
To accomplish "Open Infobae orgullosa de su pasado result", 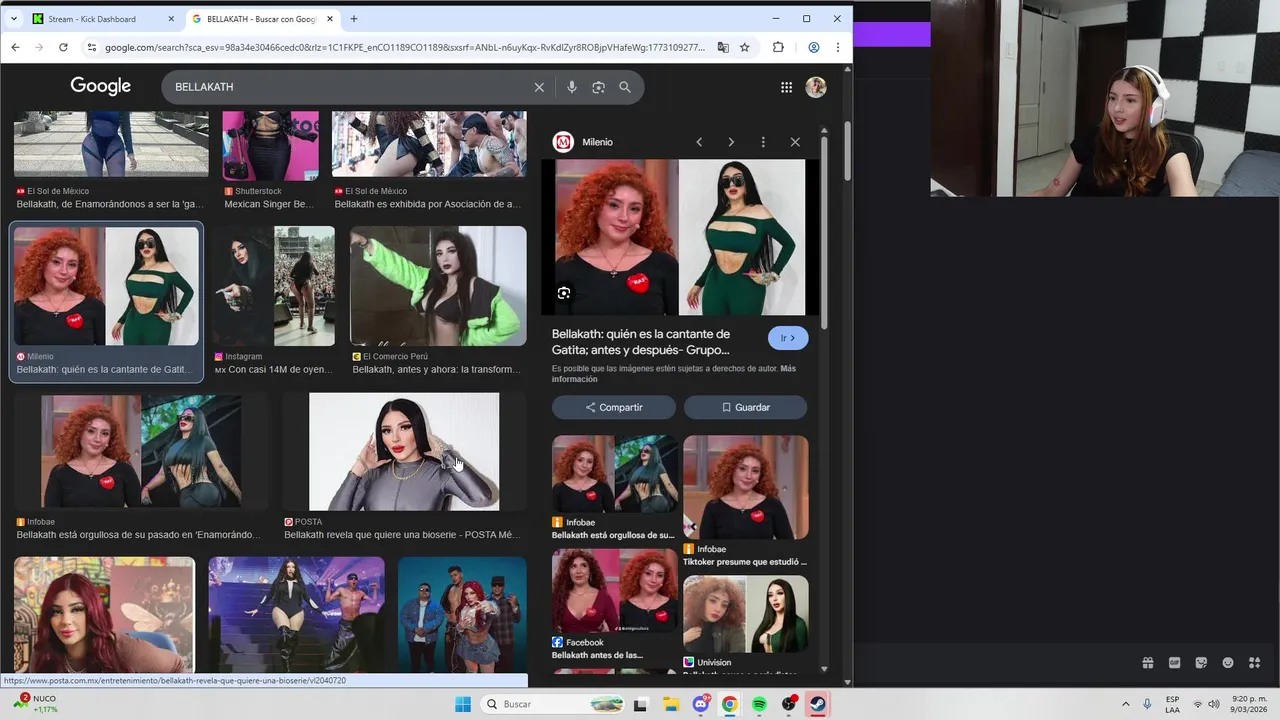I will (140, 451).
